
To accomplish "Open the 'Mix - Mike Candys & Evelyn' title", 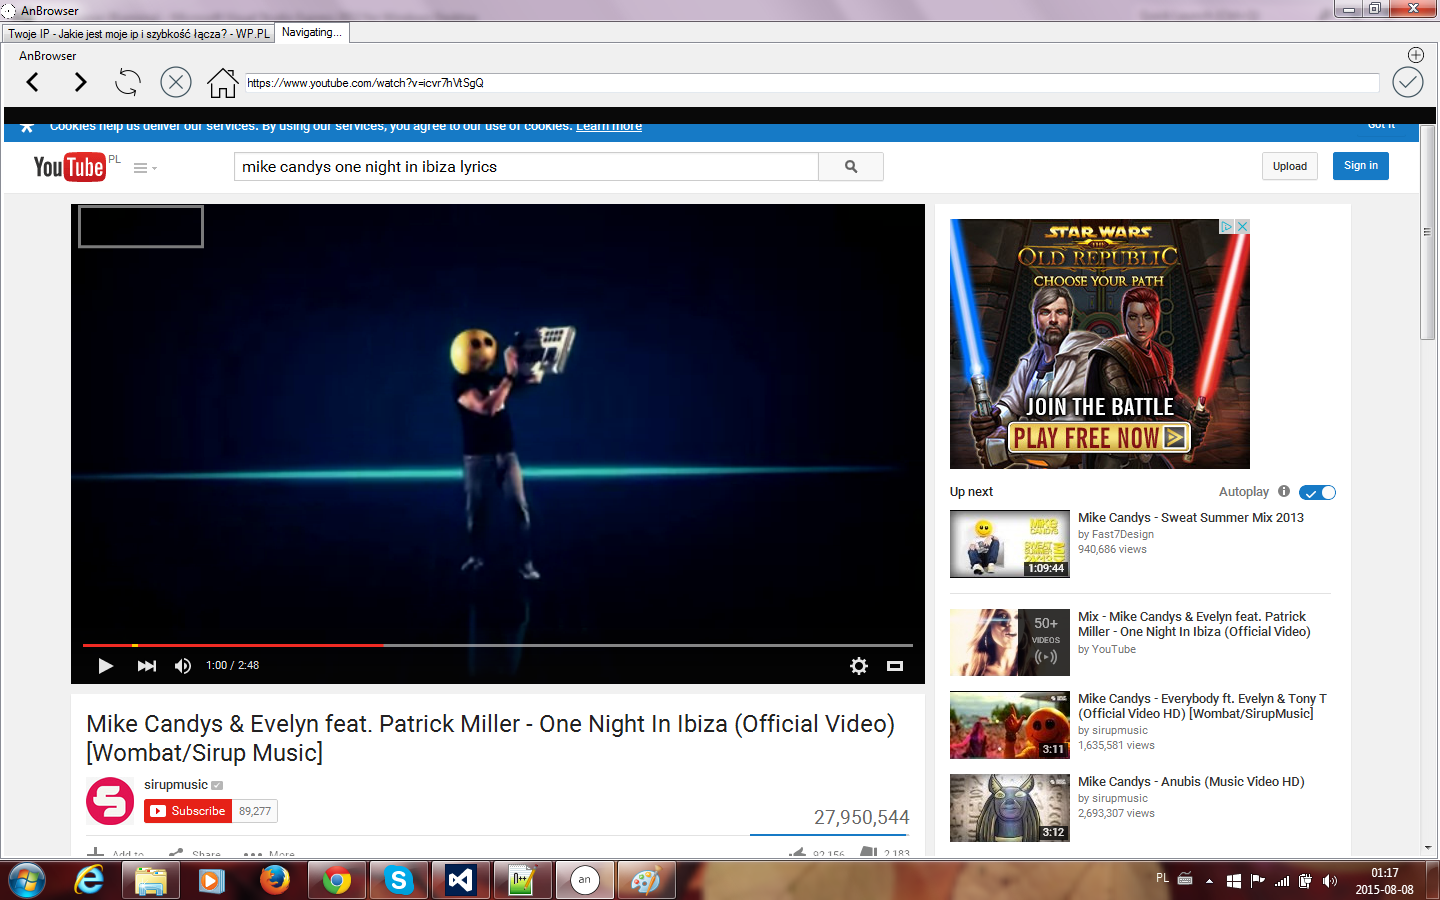I will pos(1194,624).
